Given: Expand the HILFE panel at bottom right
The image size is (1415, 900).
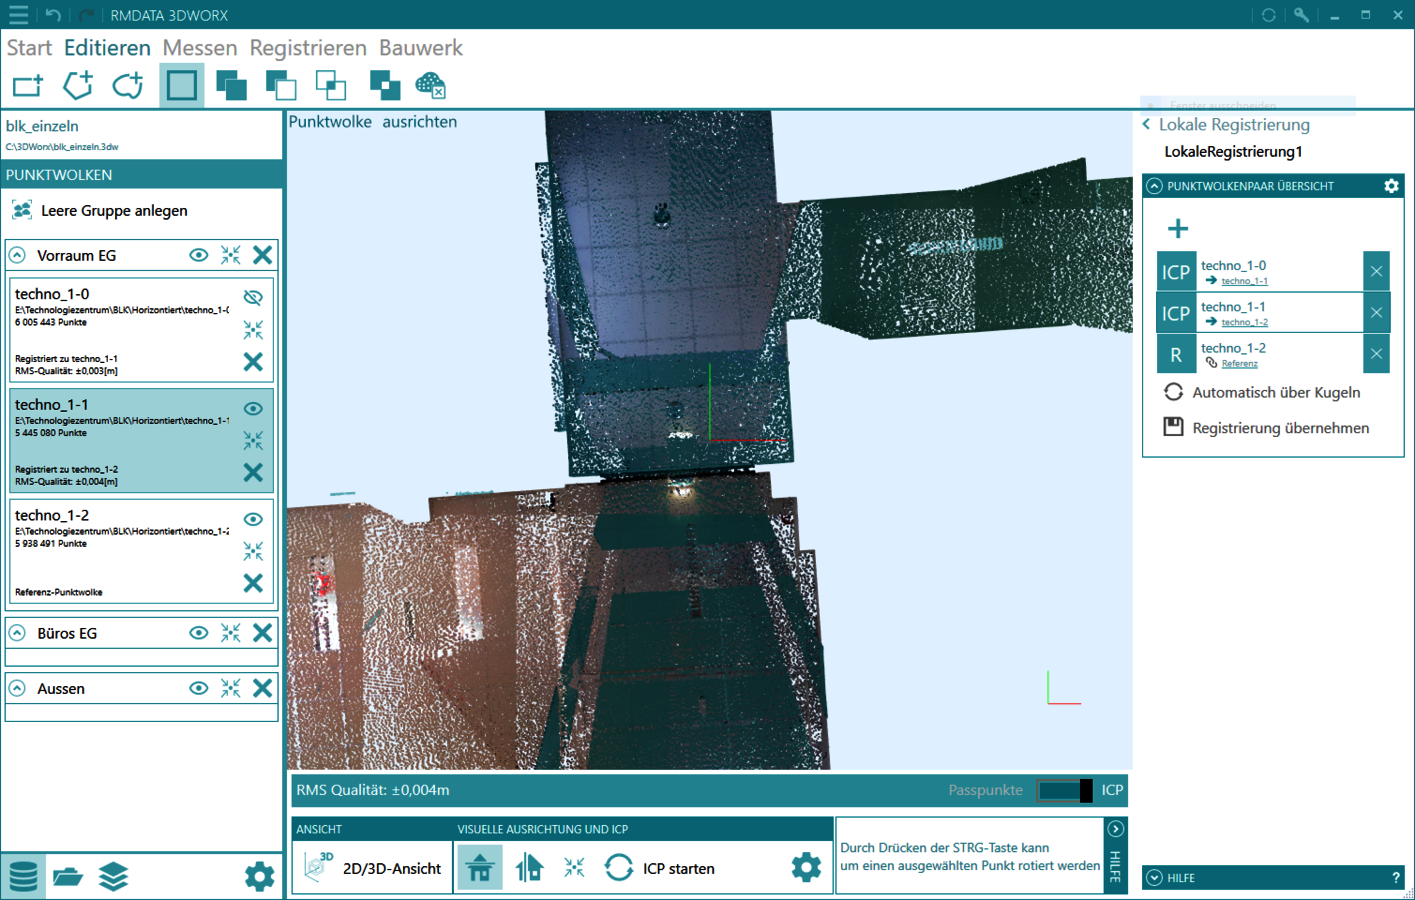Looking at the screenshot, I should click(1155, 878).
